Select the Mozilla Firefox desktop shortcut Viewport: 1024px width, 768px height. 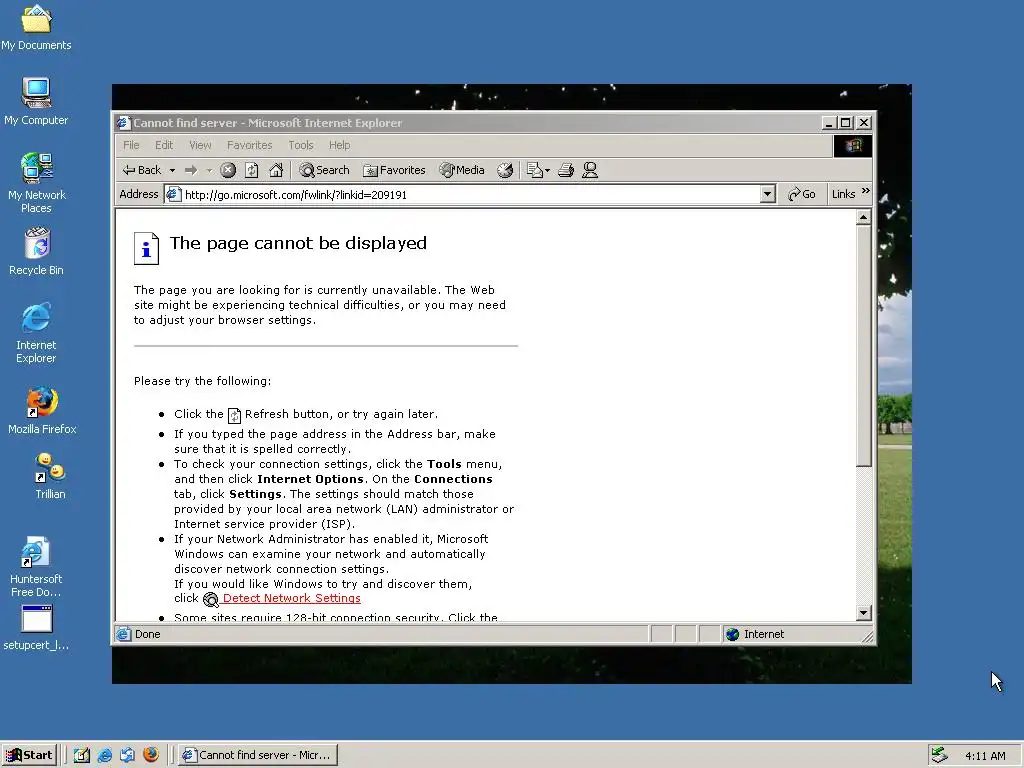coord(42,411)
